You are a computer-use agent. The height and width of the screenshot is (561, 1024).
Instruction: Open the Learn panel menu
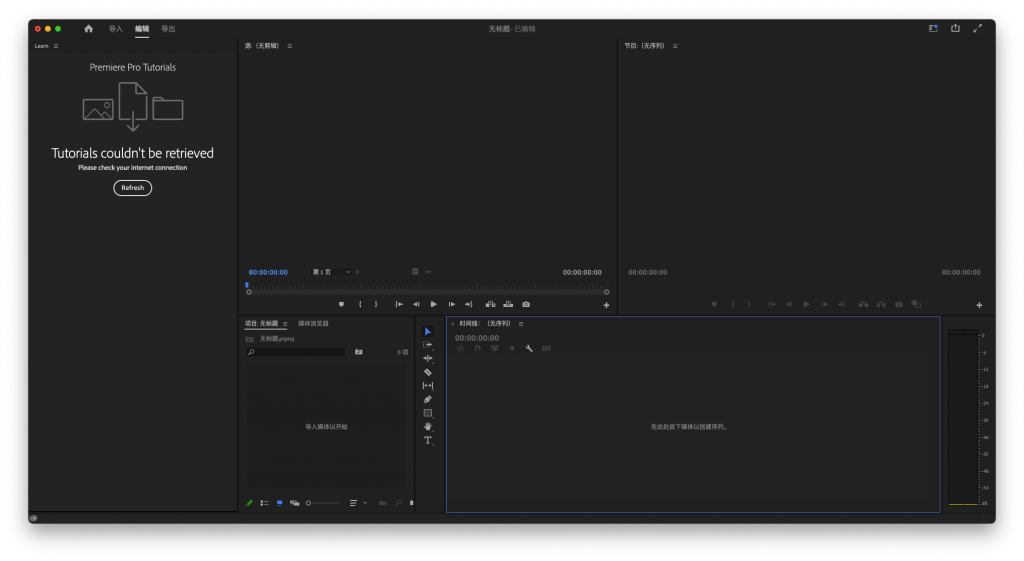(x=56, y=46)
